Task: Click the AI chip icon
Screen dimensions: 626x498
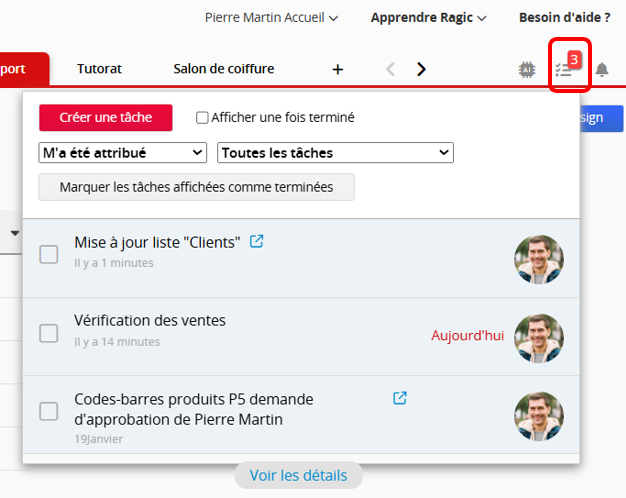Action: coord(527,69)
